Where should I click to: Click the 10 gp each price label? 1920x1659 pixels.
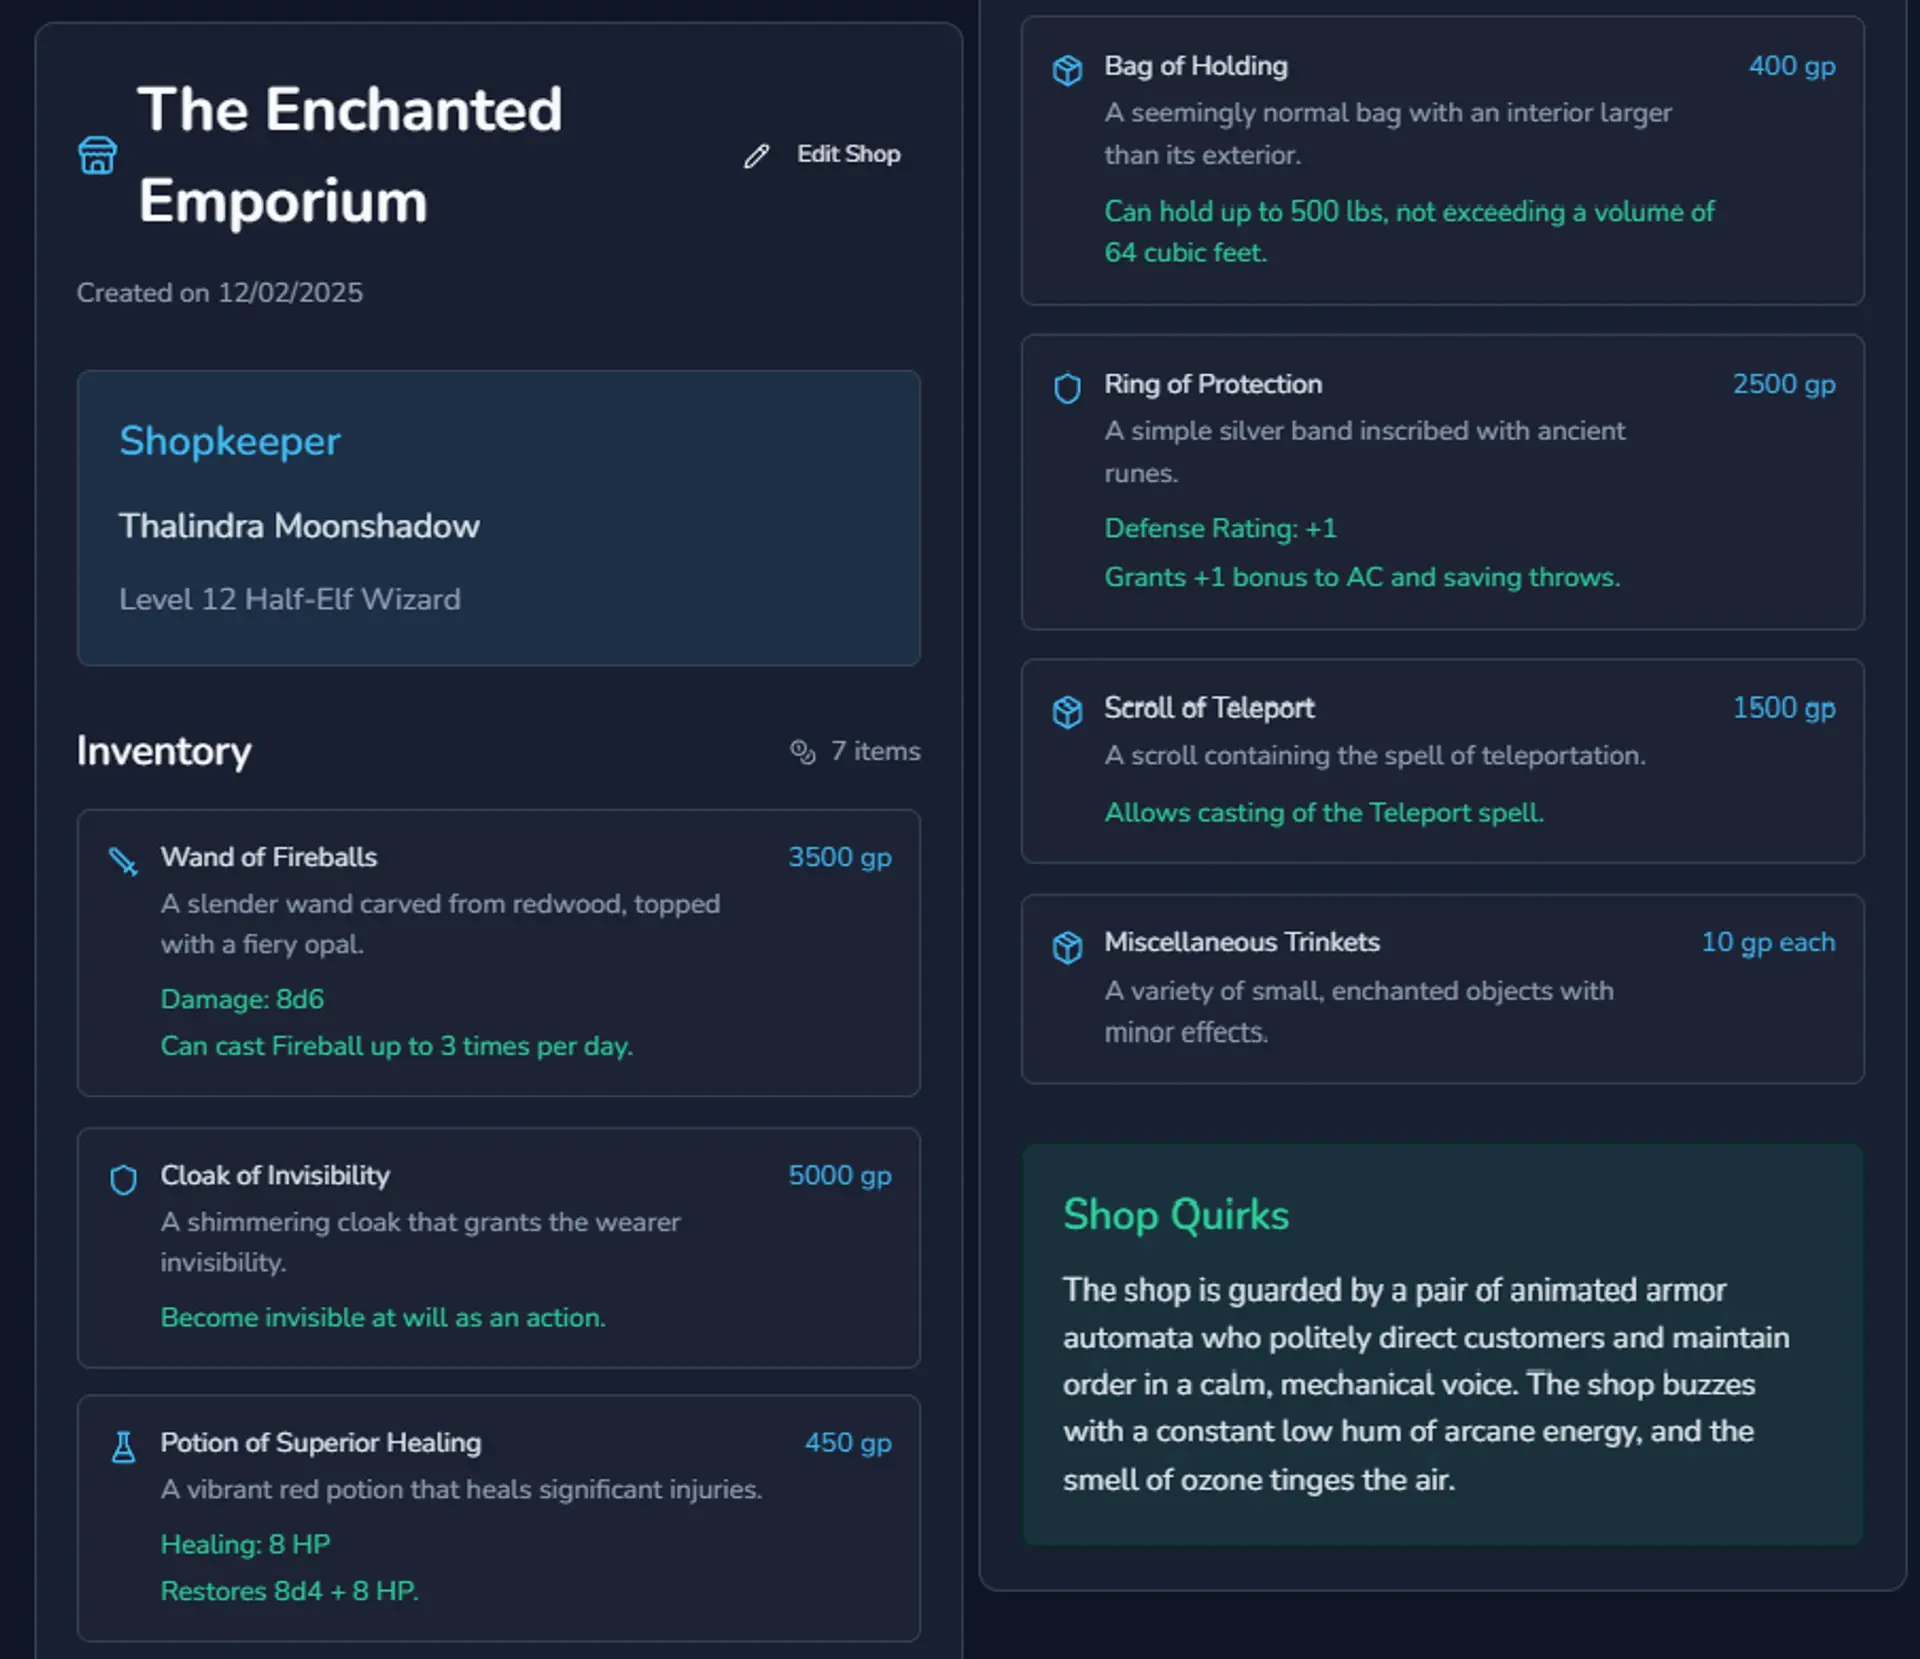coord(1768,942)
